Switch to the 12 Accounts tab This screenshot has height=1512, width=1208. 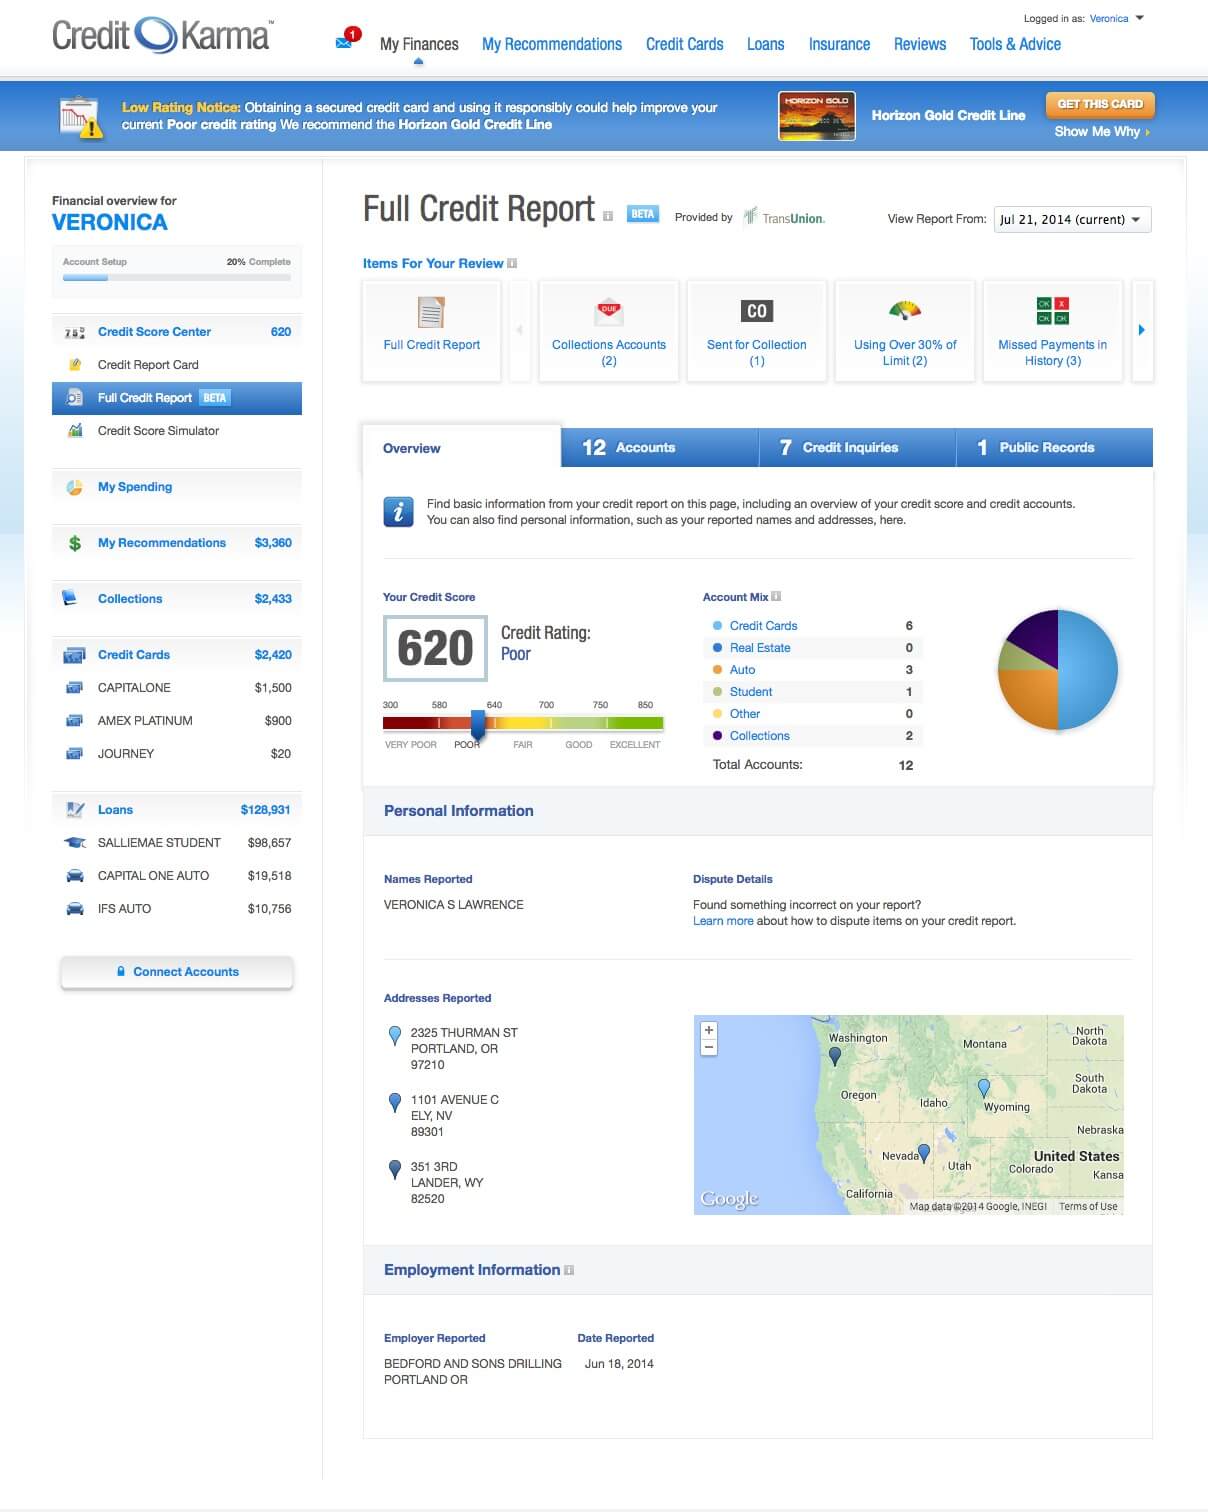pos(659,448)
